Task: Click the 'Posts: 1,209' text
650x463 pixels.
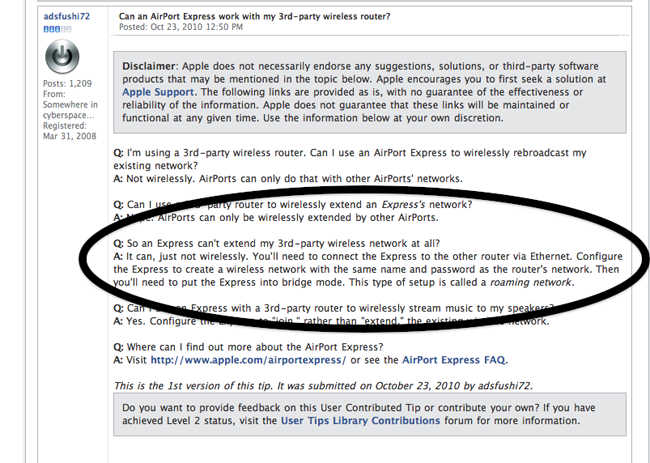Action: tap(67, 83)
